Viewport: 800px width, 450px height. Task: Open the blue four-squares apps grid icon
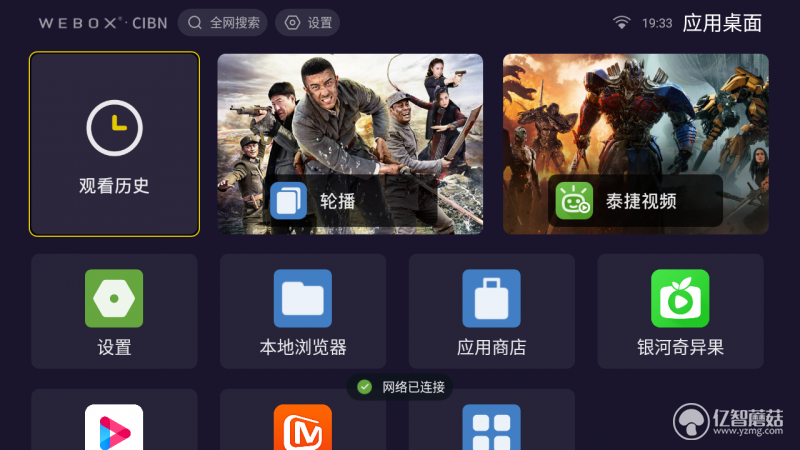click(491, 428)
